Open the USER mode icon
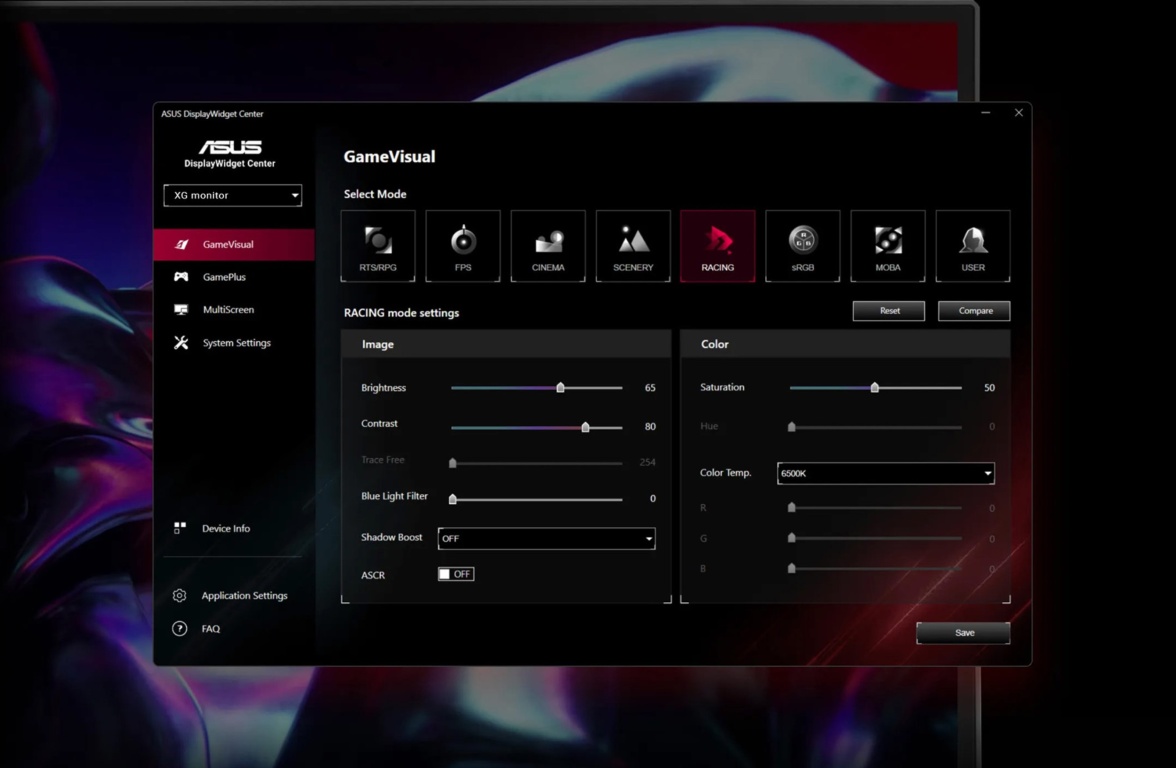The width and height of the screenshot is (1176, 768). pos(972,245)
